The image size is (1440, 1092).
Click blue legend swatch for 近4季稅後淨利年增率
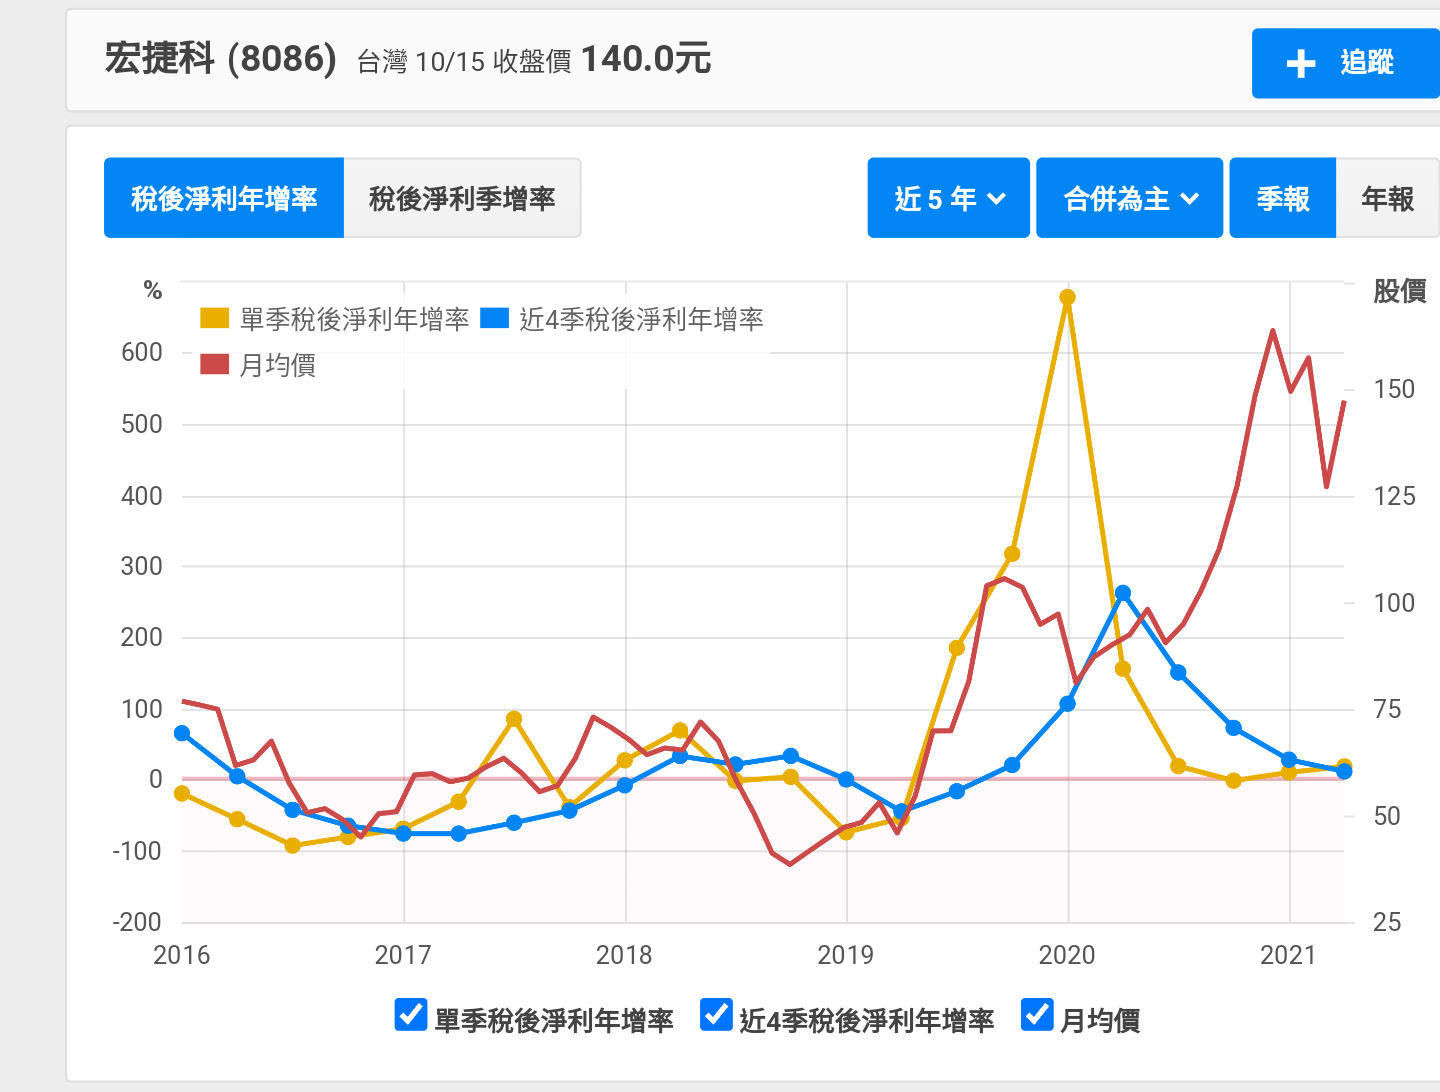pos(495,319)
